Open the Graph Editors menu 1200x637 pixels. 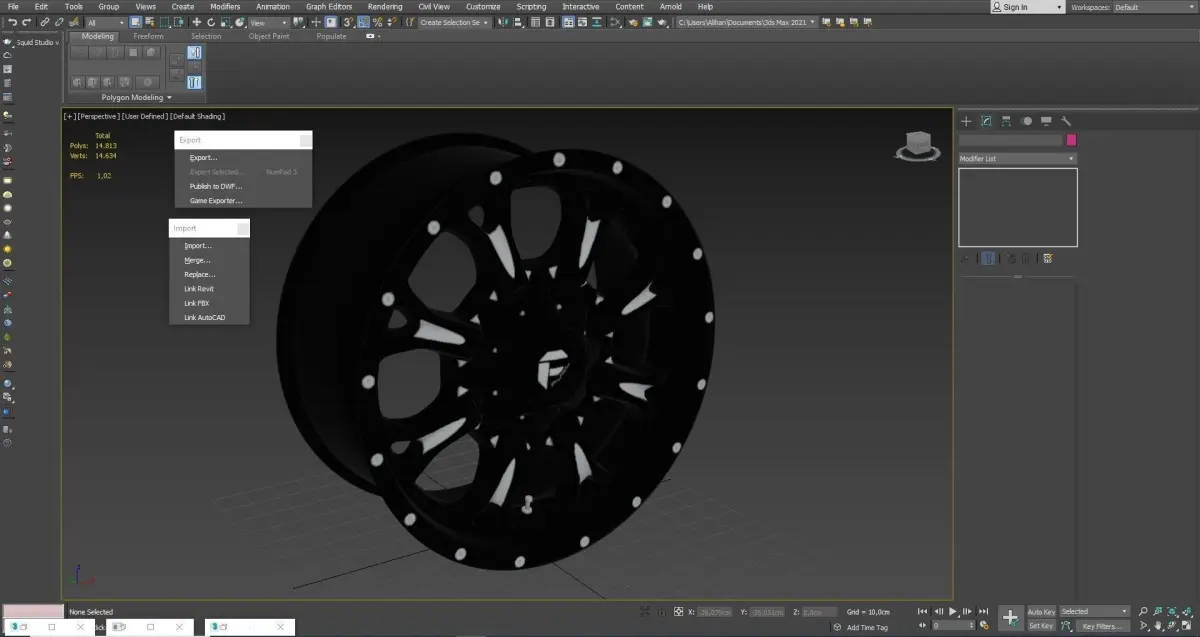tap(329, 6)
